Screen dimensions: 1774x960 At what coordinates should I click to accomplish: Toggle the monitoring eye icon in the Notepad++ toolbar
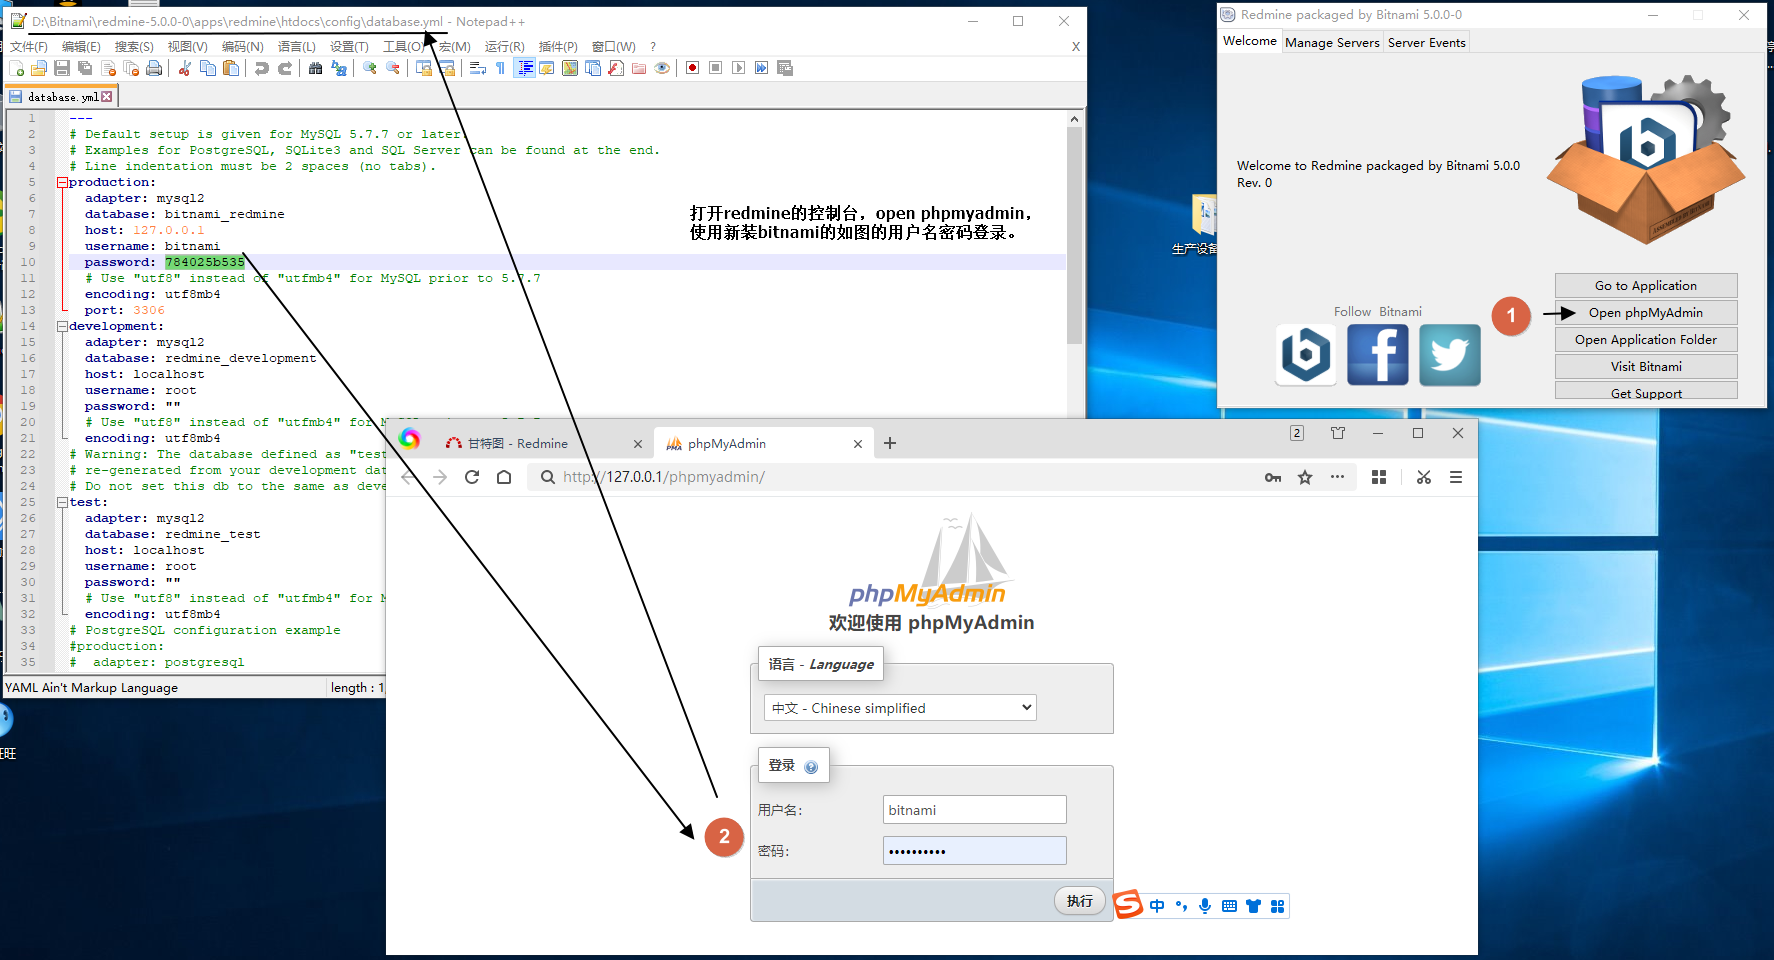tap(662, 68)
